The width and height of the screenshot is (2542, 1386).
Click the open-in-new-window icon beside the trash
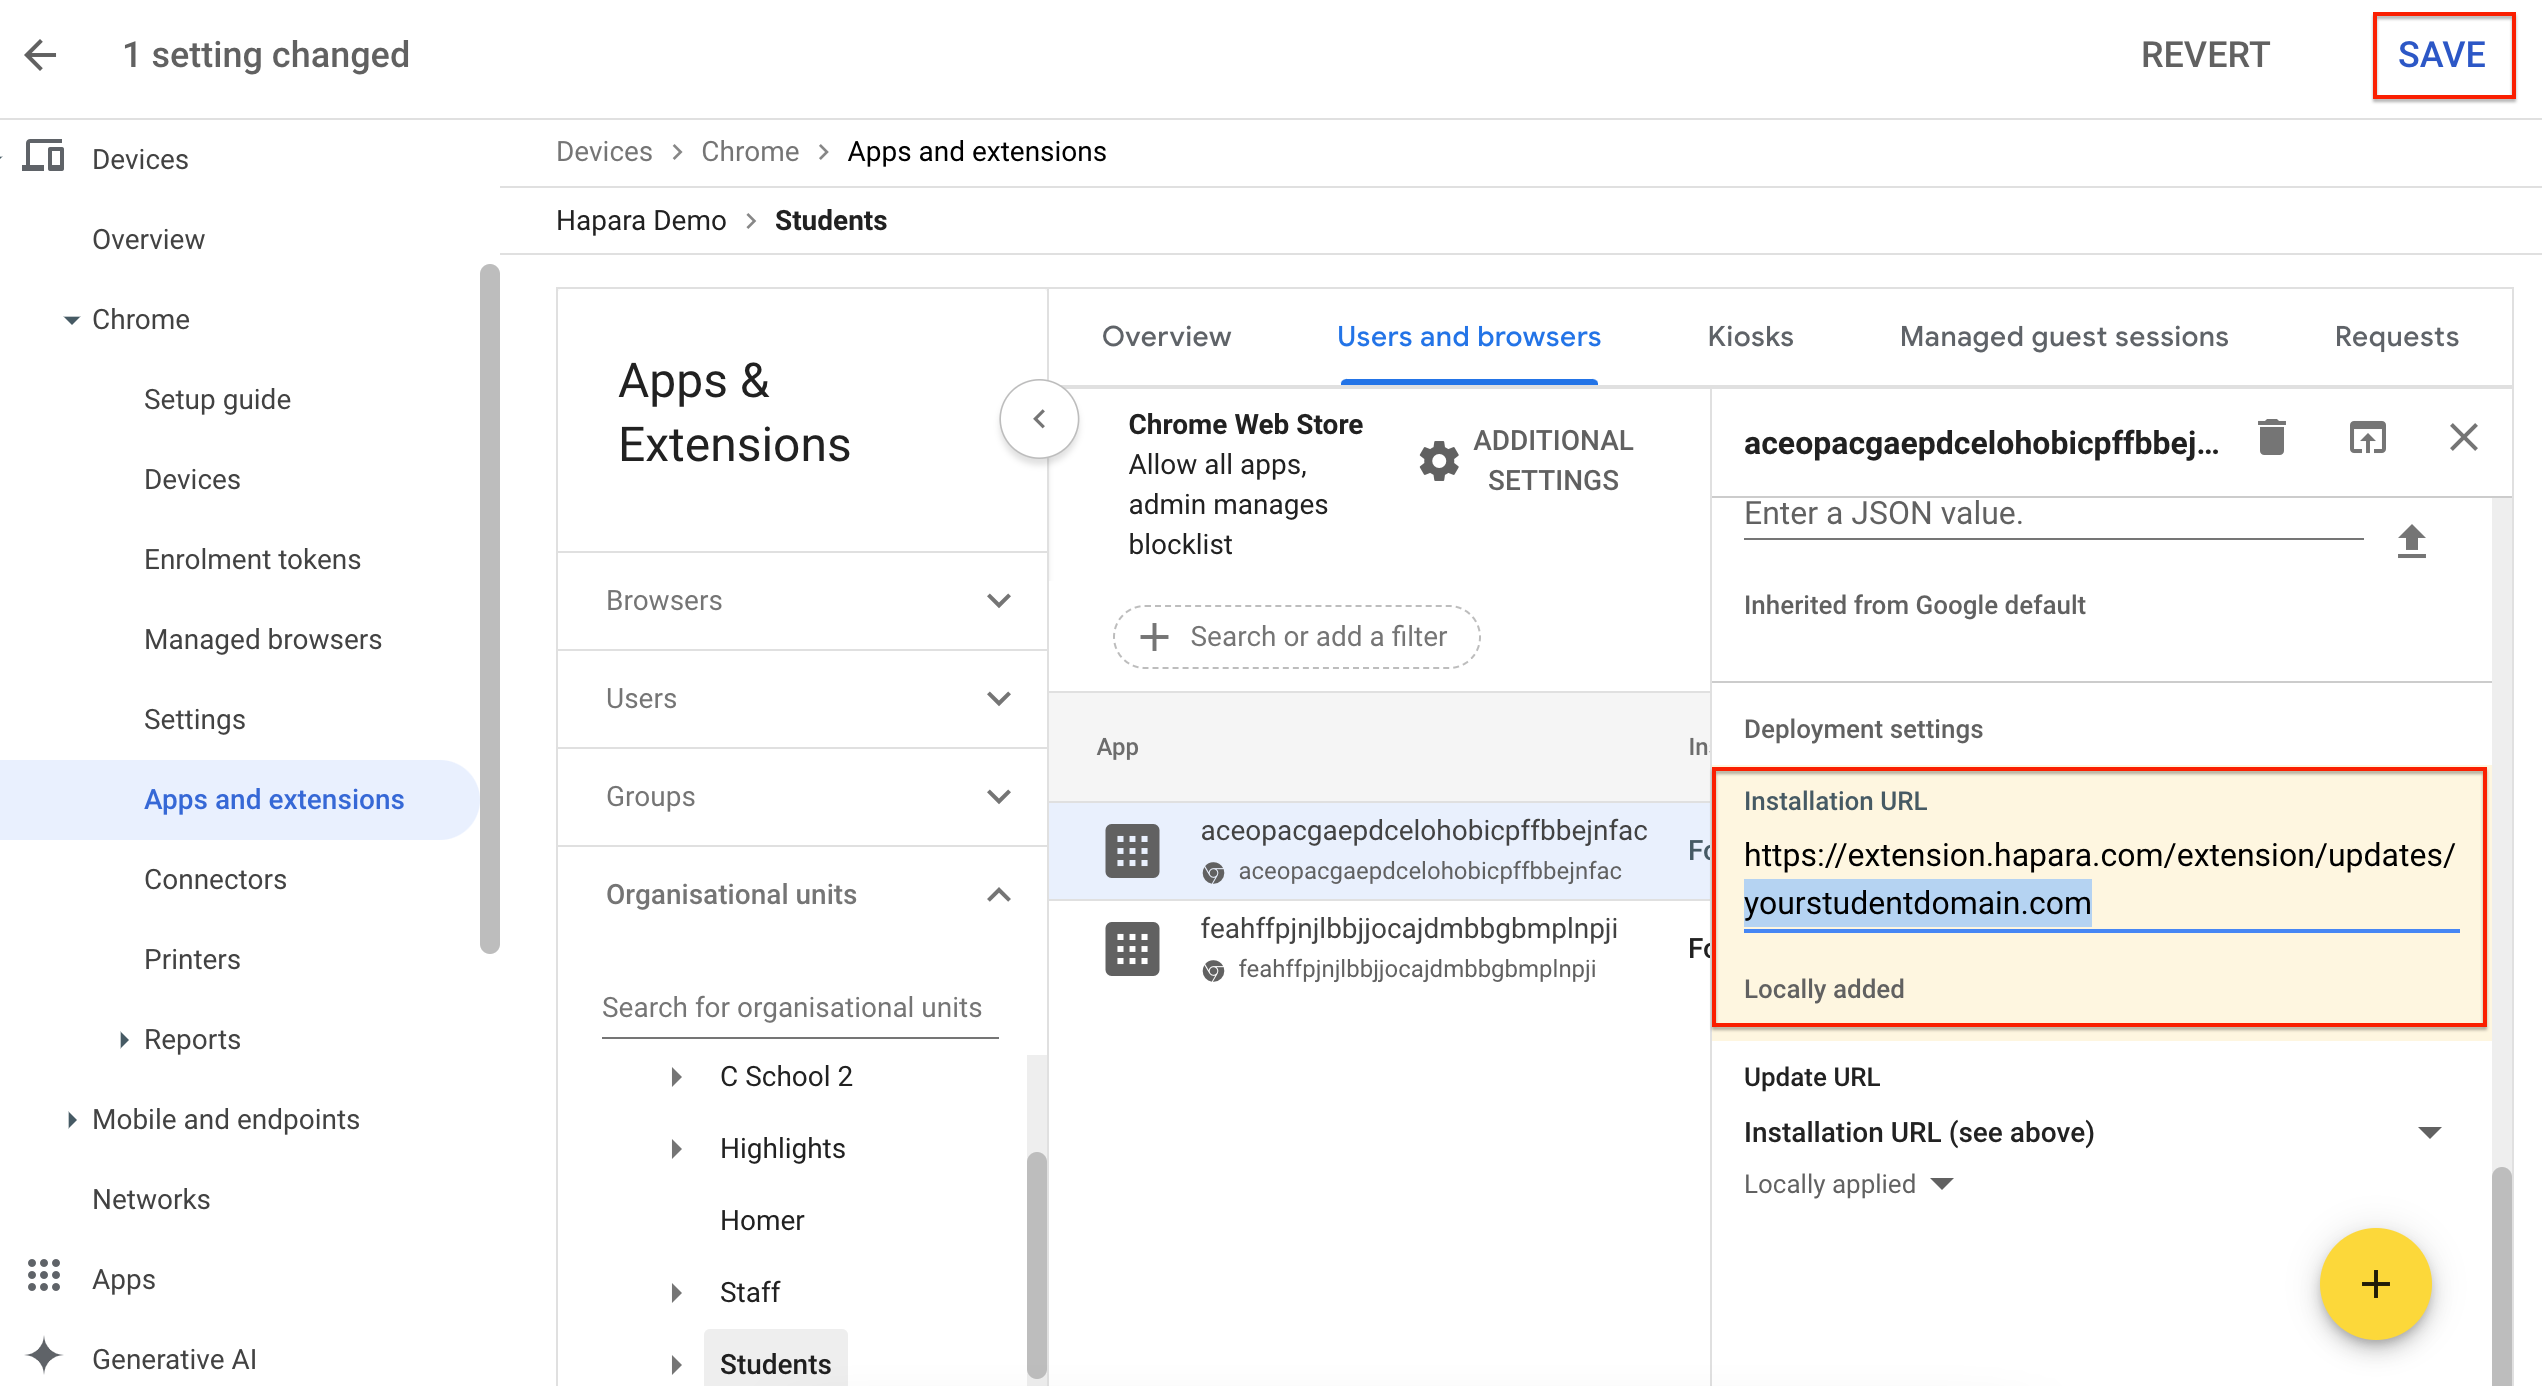click(x=2367, y=437)
